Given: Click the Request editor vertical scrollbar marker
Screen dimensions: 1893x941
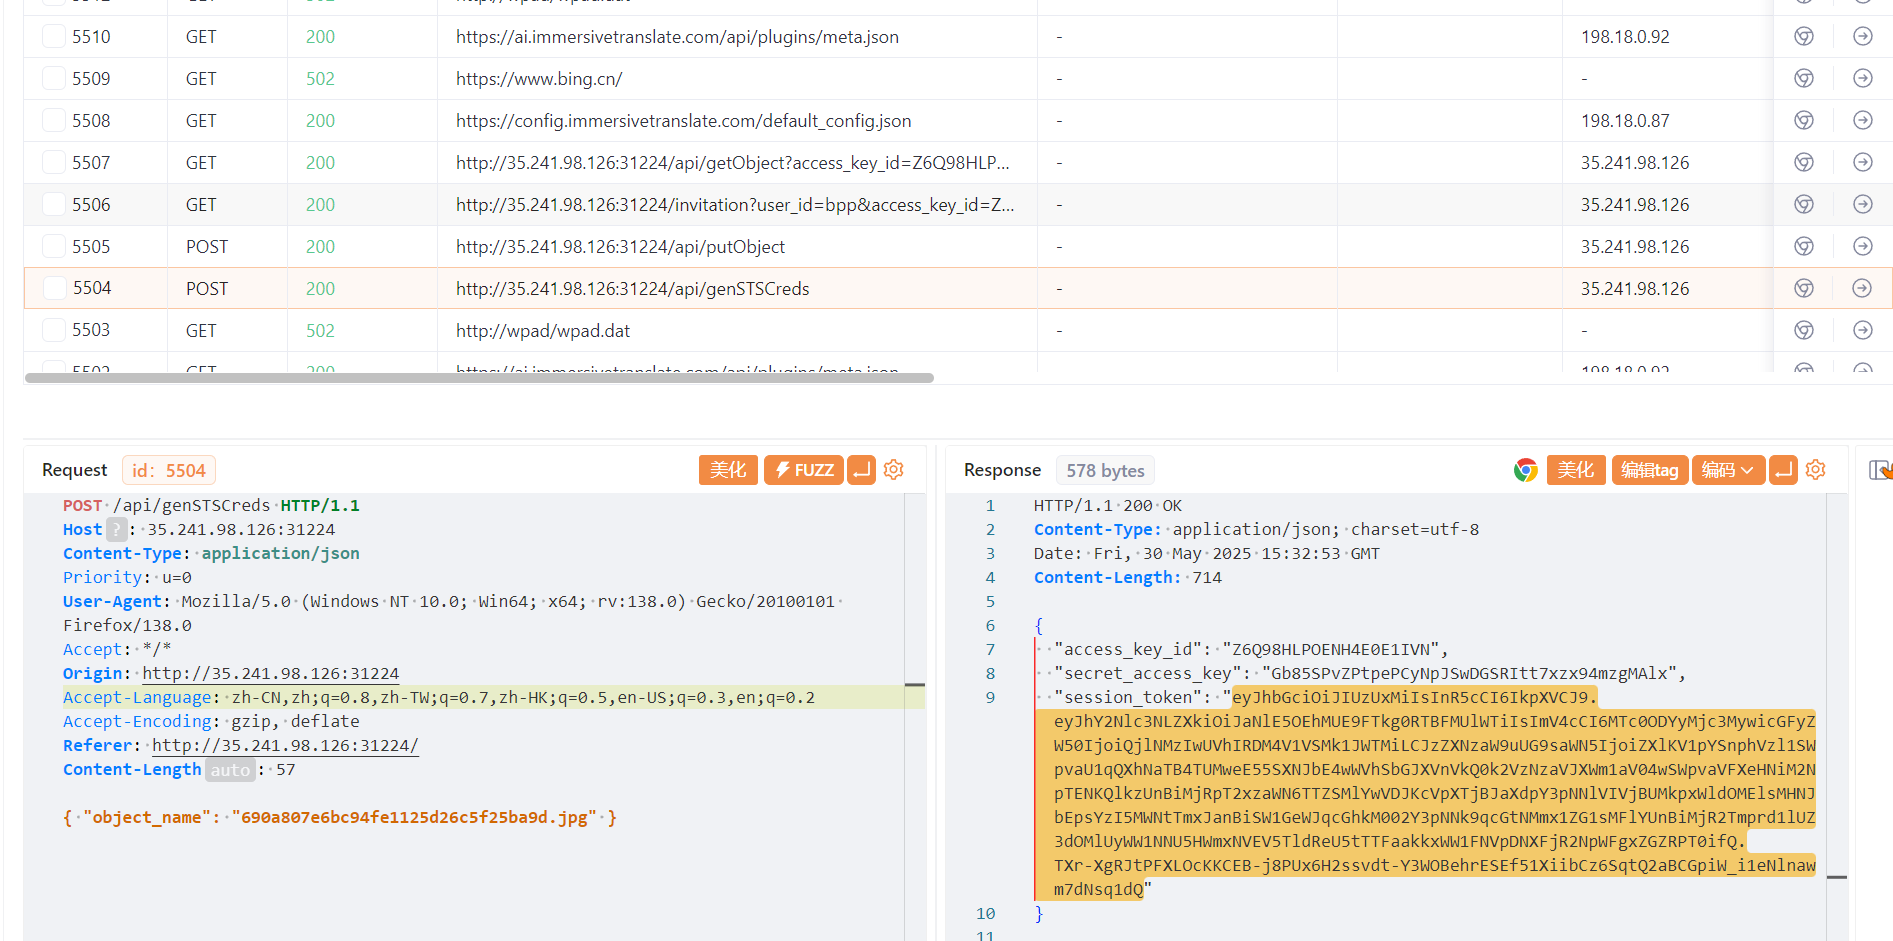Looking at the screenshot, I should pyautogui.click(x=914, y=685).
